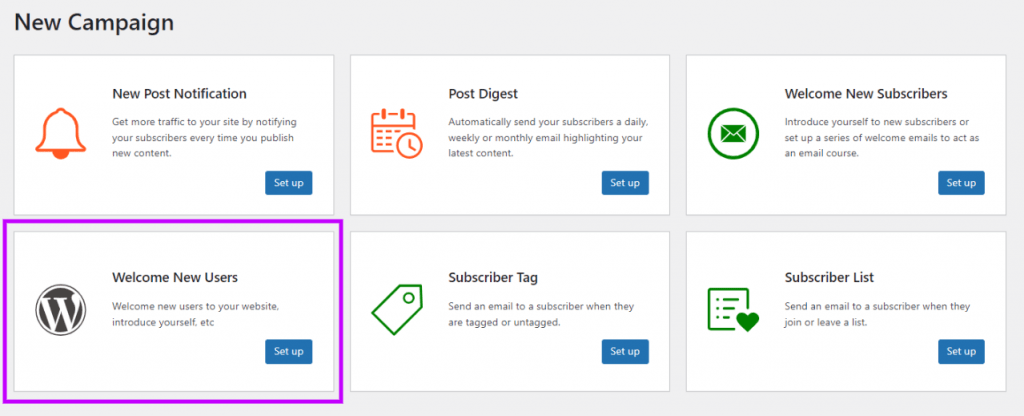
Task: Set up the Post Digest campaign
Action: point(625,183)
